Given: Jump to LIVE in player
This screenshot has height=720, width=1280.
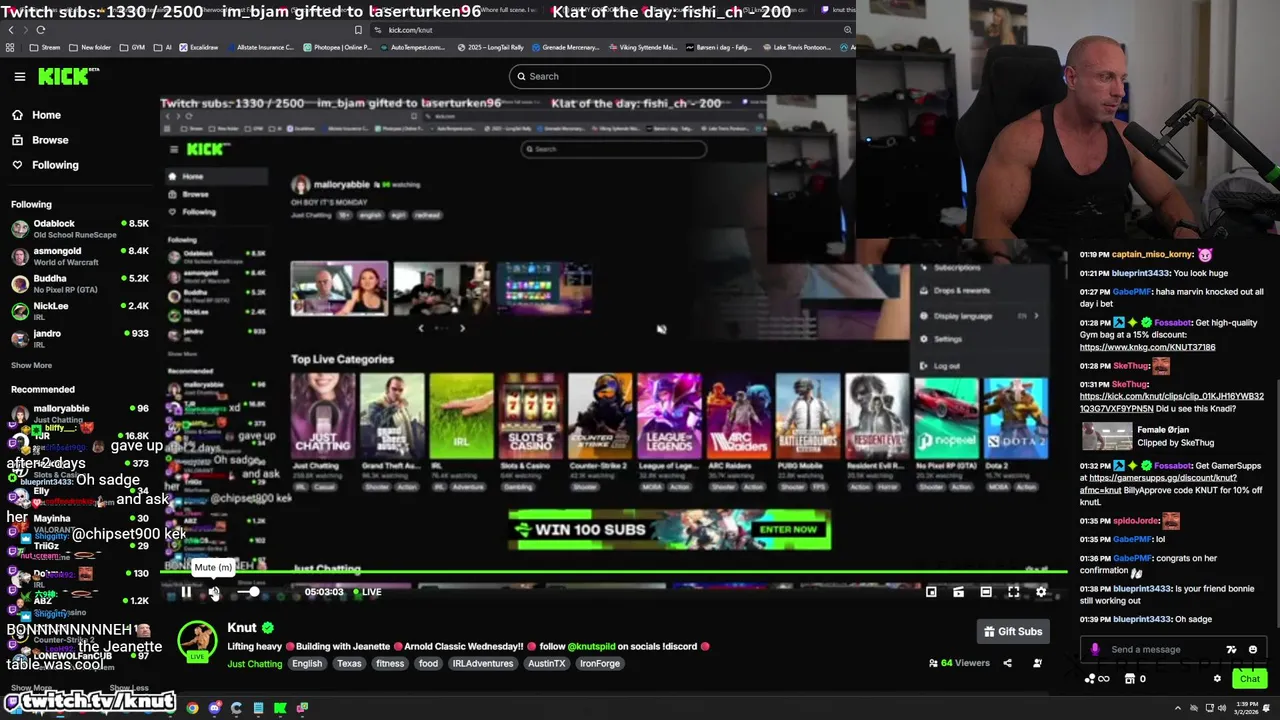Looking at the screenshot, I should pos(366,592).
